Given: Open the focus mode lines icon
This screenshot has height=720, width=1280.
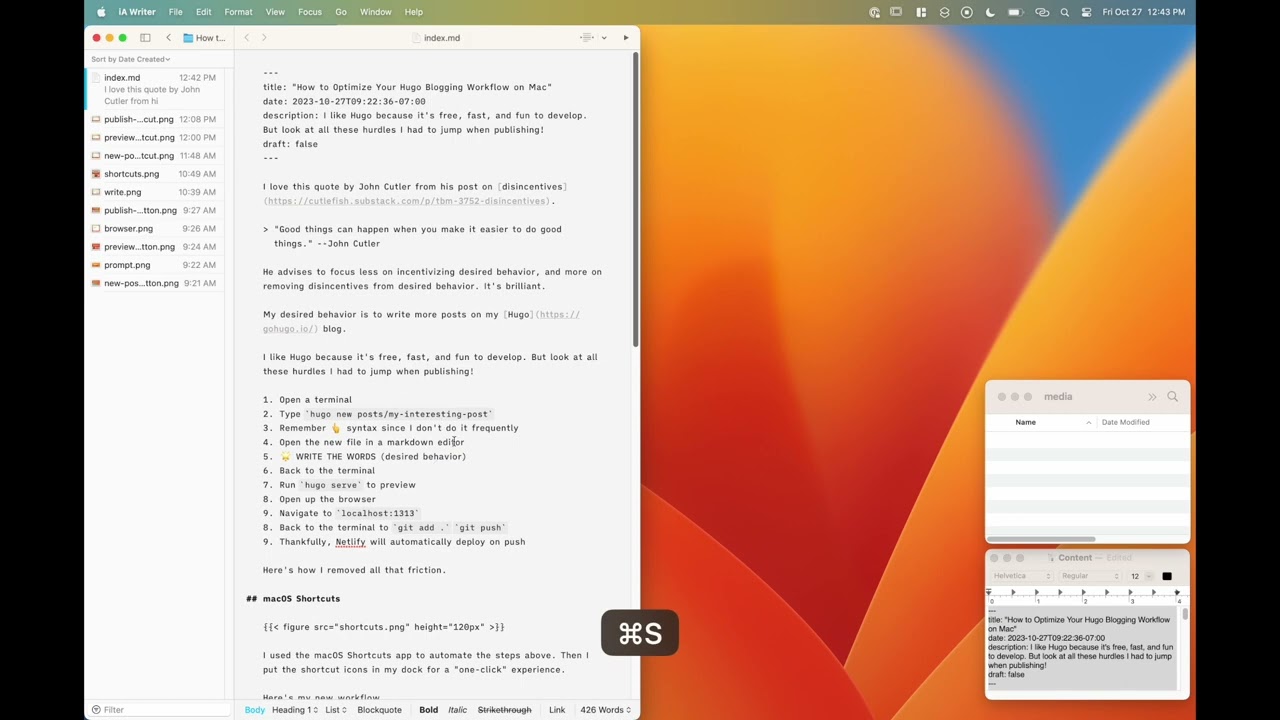Looking at the screenshot, I should coord(588,38).
